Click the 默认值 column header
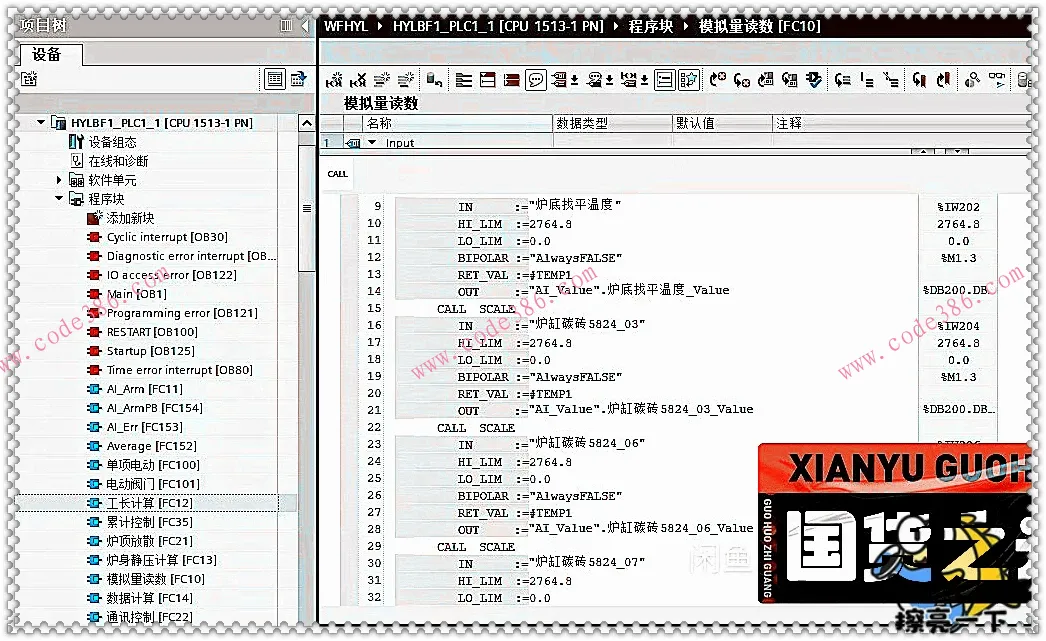Screen dimensions: 1046x641 point(722,123)
